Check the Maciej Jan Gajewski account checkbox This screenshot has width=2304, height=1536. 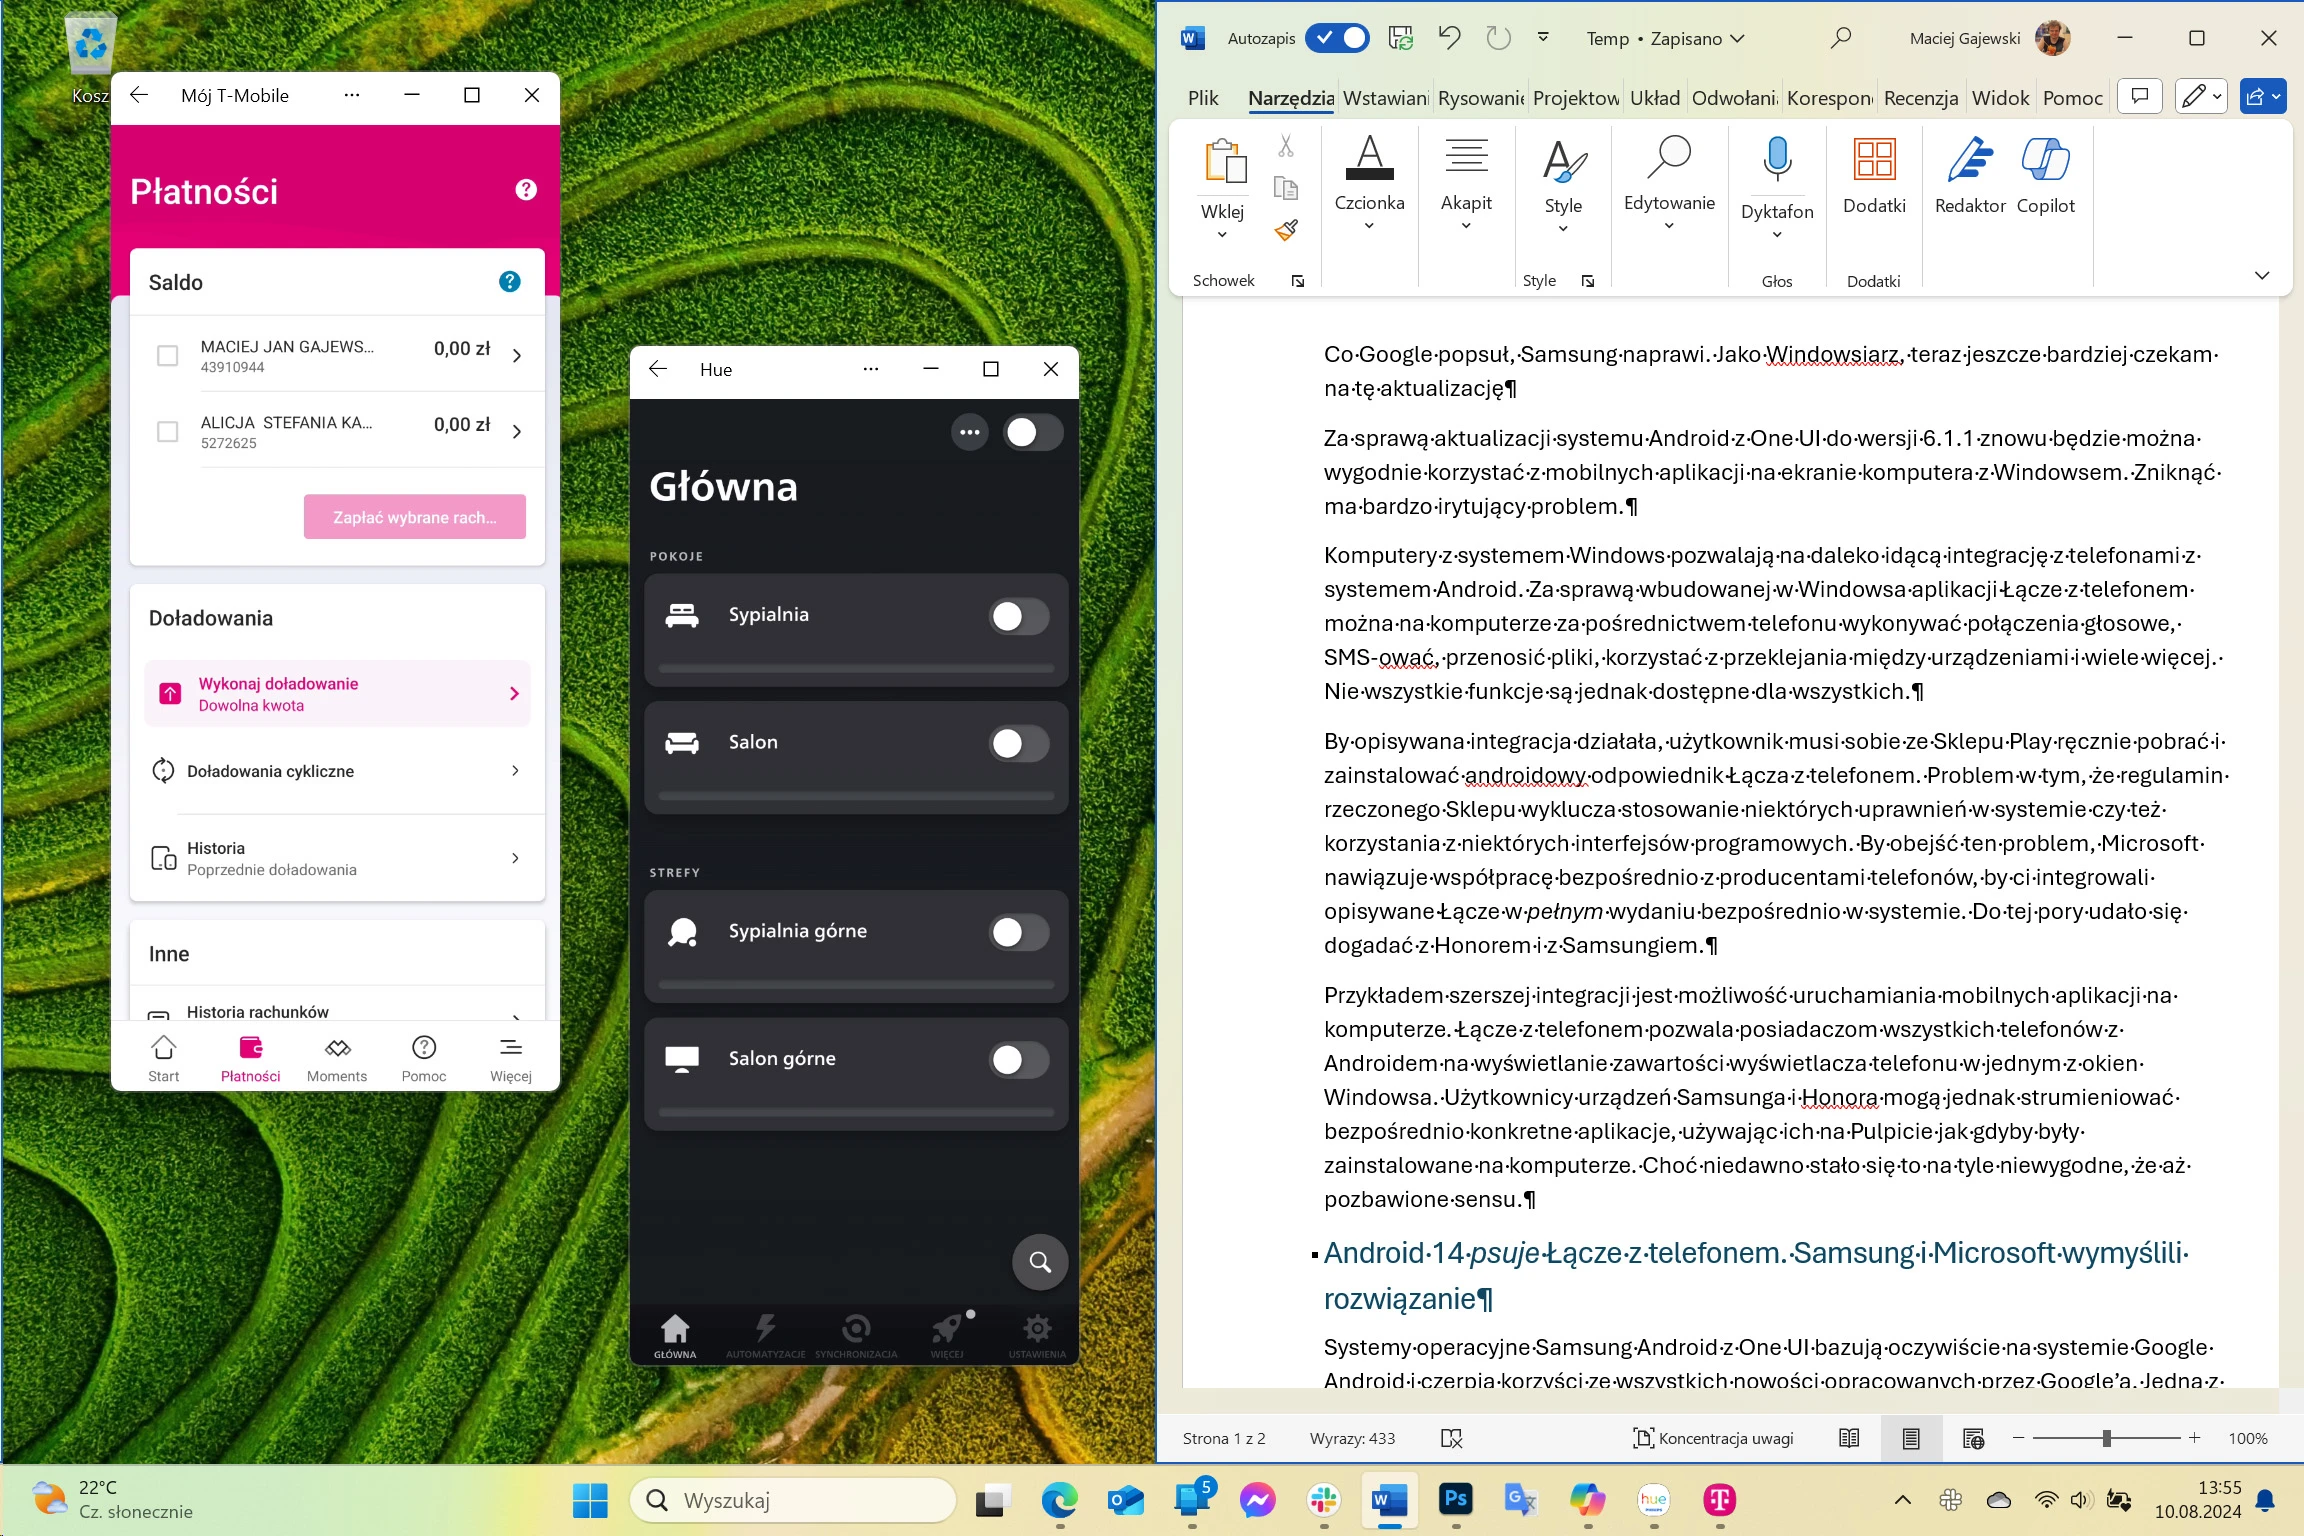[168, 355]
